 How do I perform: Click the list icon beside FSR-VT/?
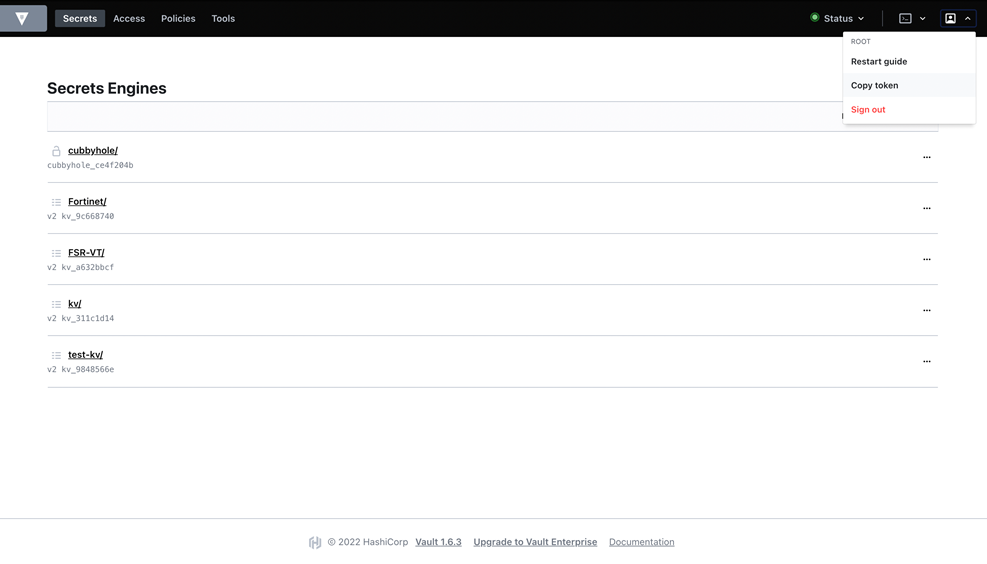point(56,253)
